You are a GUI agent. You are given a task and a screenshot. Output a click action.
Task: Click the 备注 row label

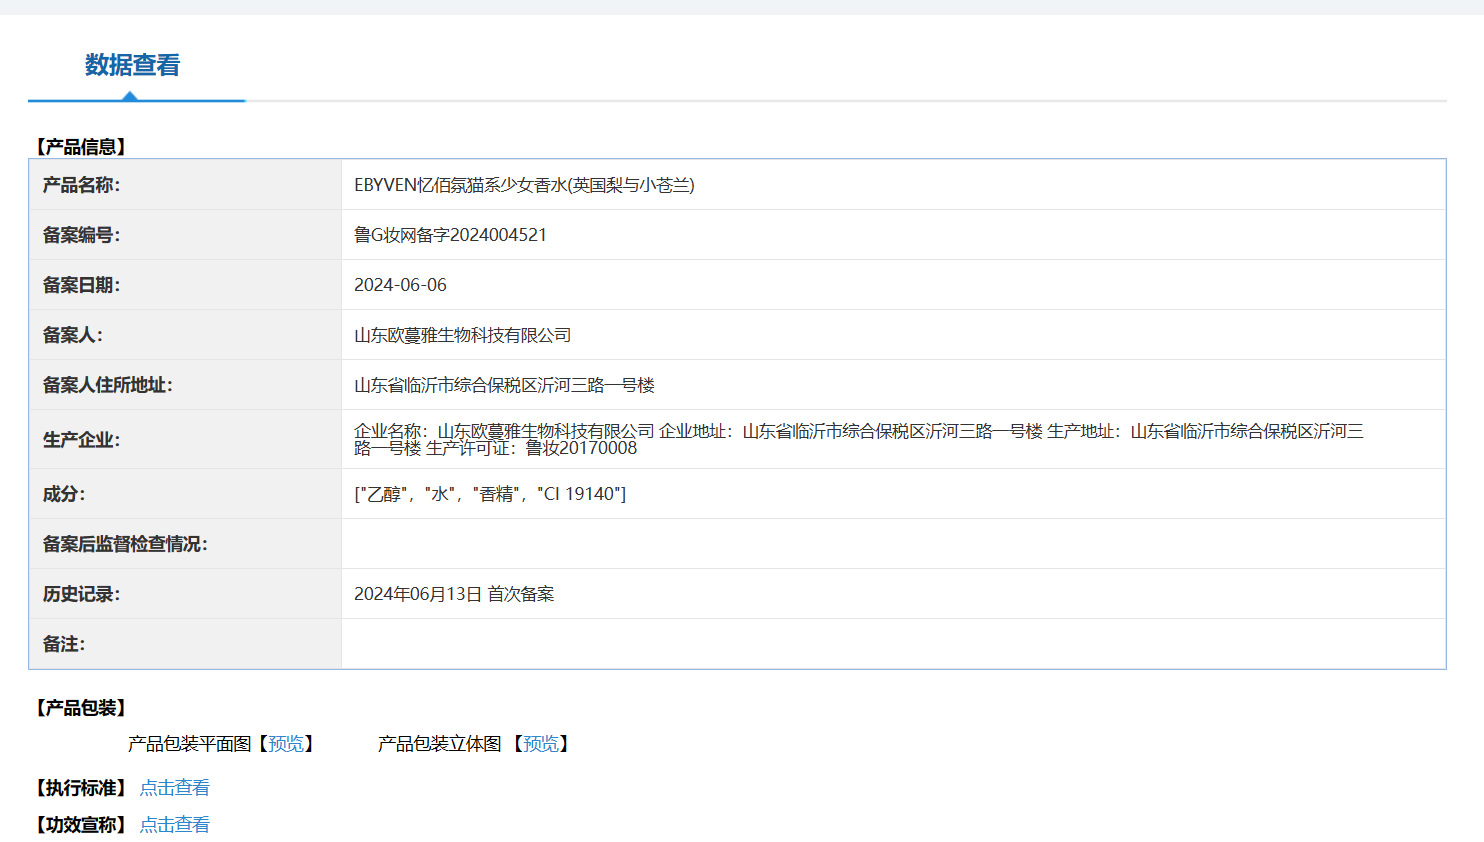[64, 644]
